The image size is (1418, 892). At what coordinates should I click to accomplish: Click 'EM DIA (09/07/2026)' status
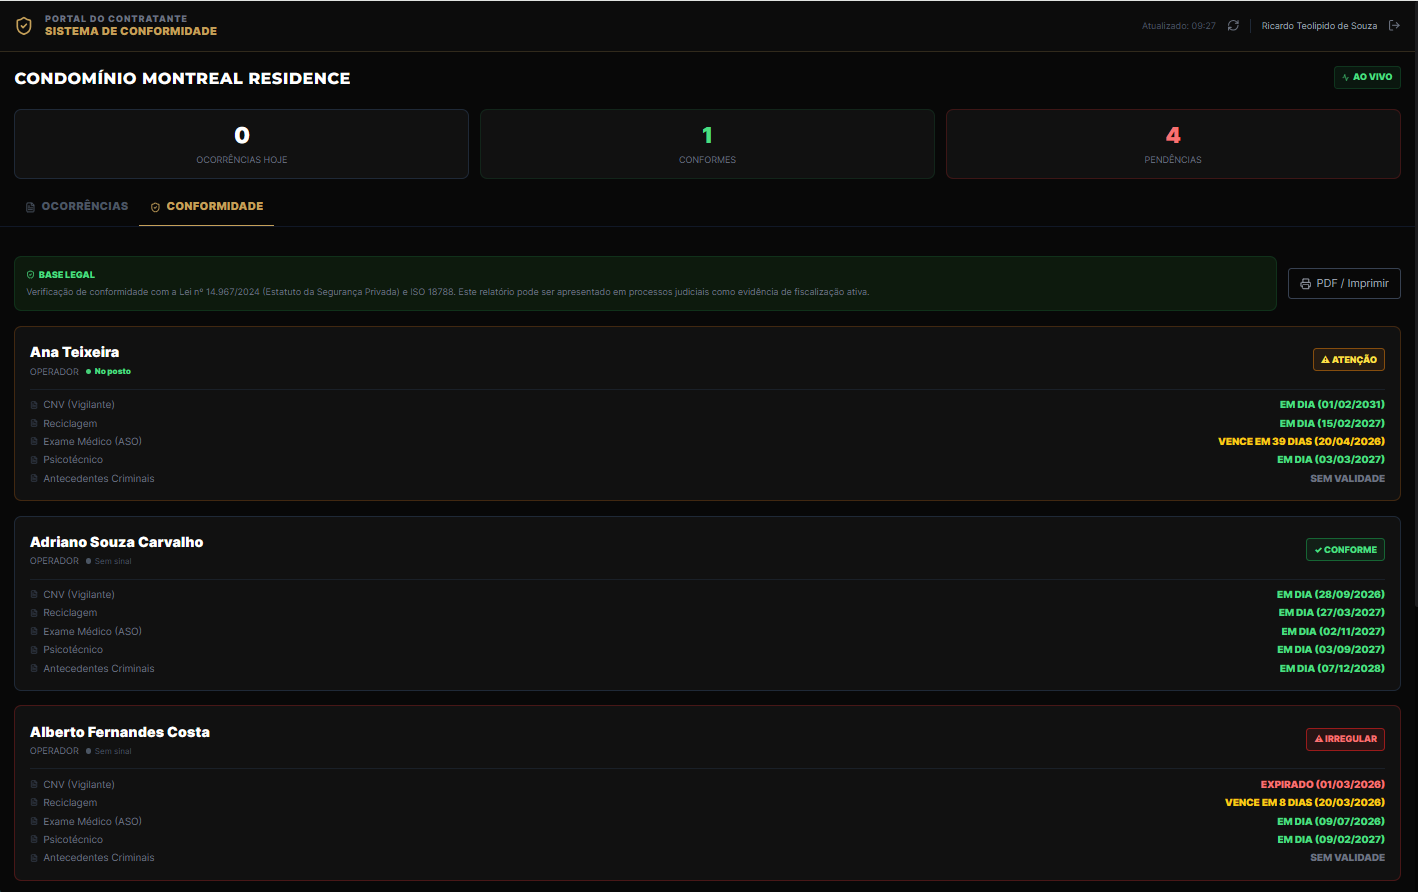coord(1331,822)
